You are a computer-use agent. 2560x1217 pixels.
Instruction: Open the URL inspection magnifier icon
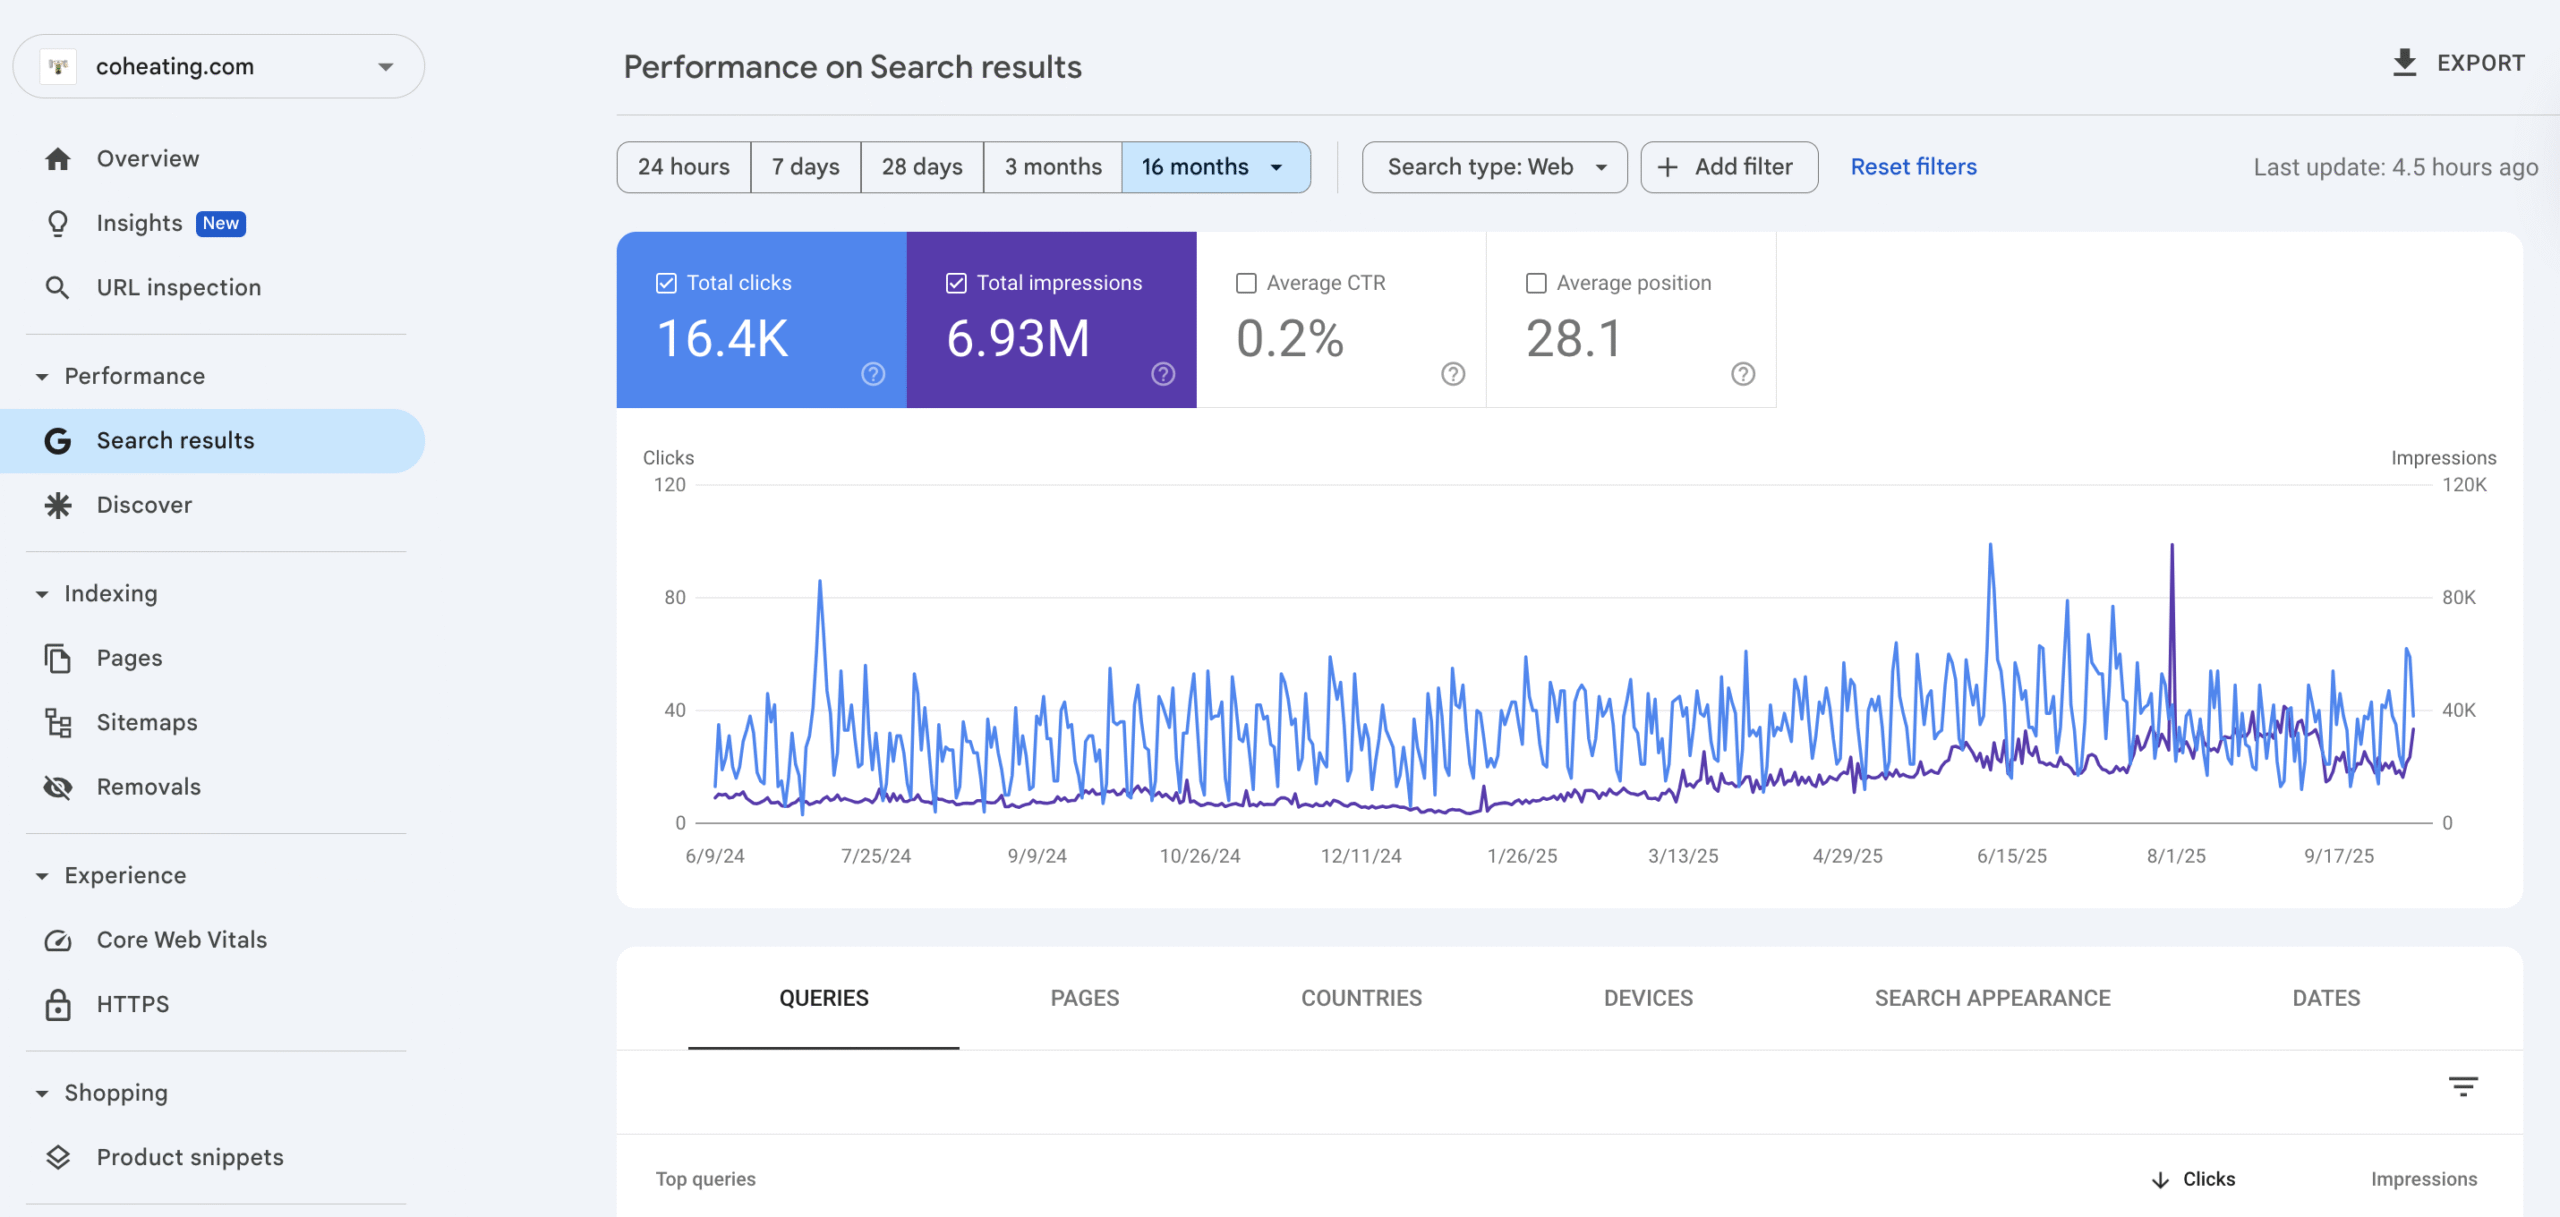tap(58, 288)
